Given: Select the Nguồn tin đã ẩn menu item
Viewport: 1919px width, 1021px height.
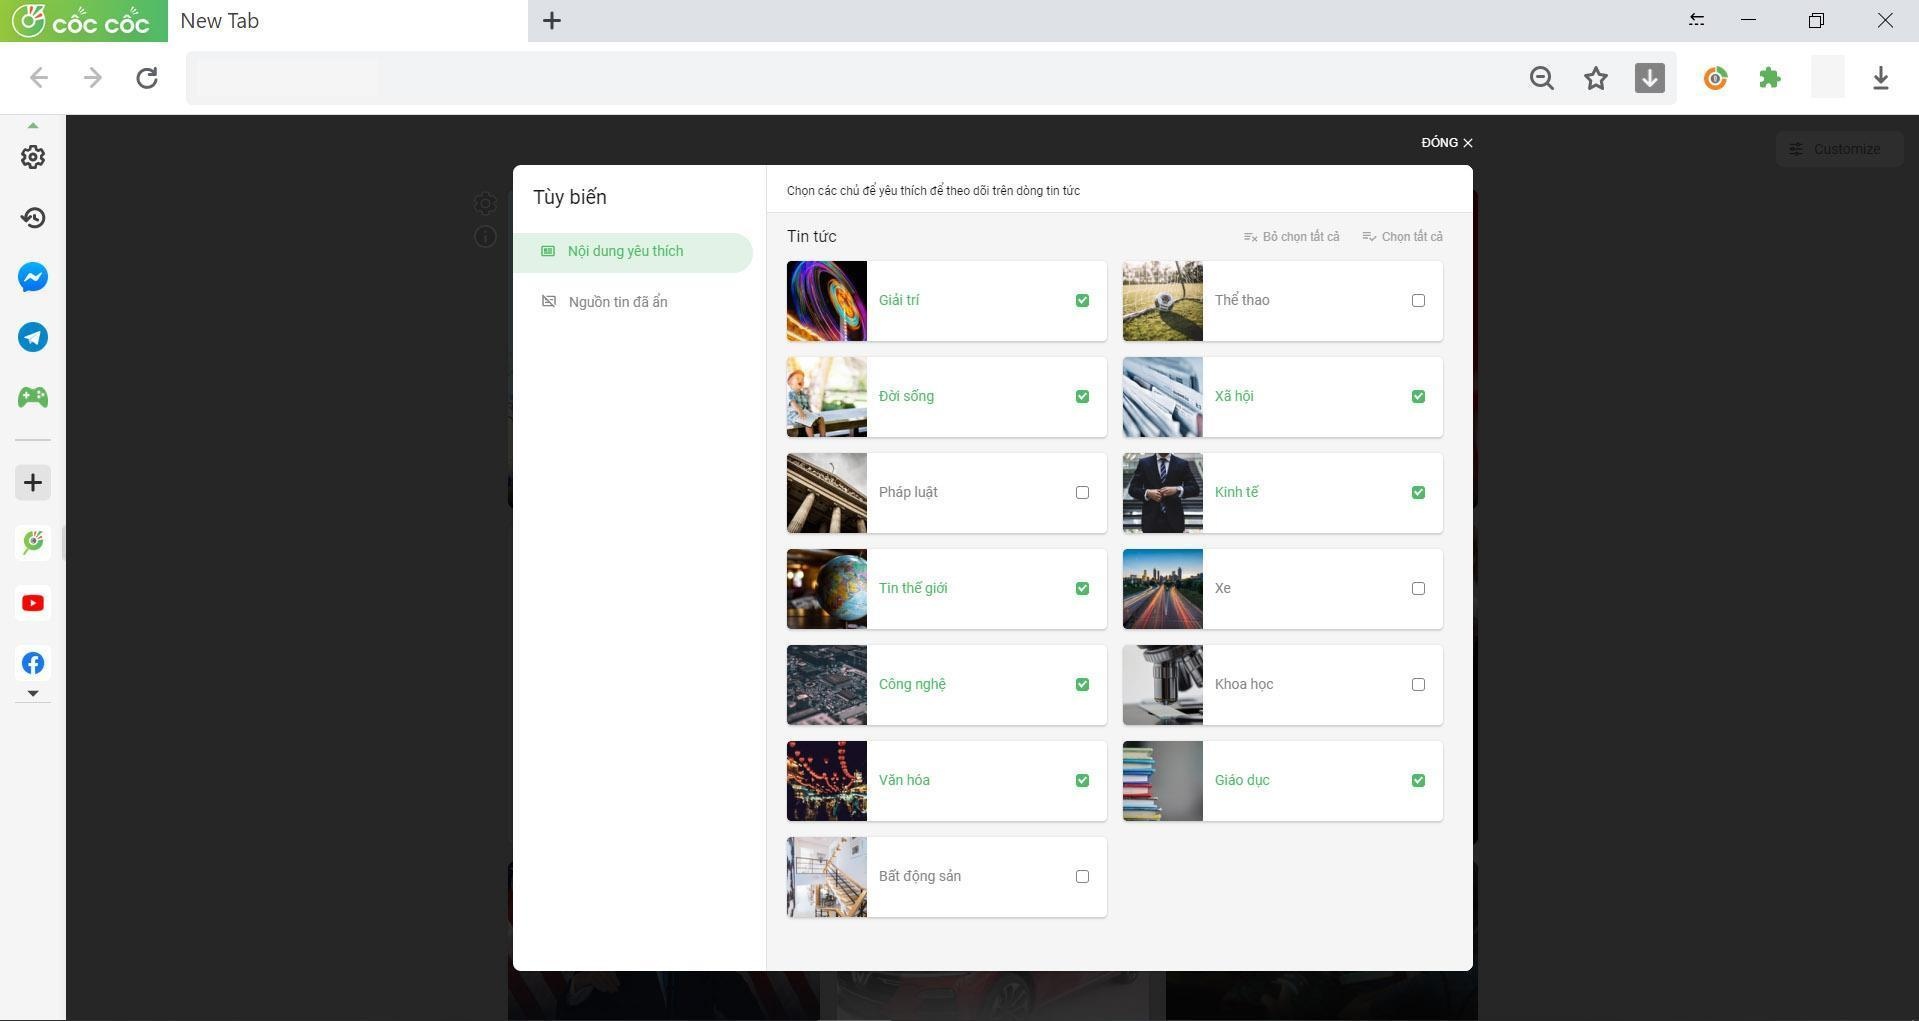Looking at the screenshot, I should [x=617, y=302].
